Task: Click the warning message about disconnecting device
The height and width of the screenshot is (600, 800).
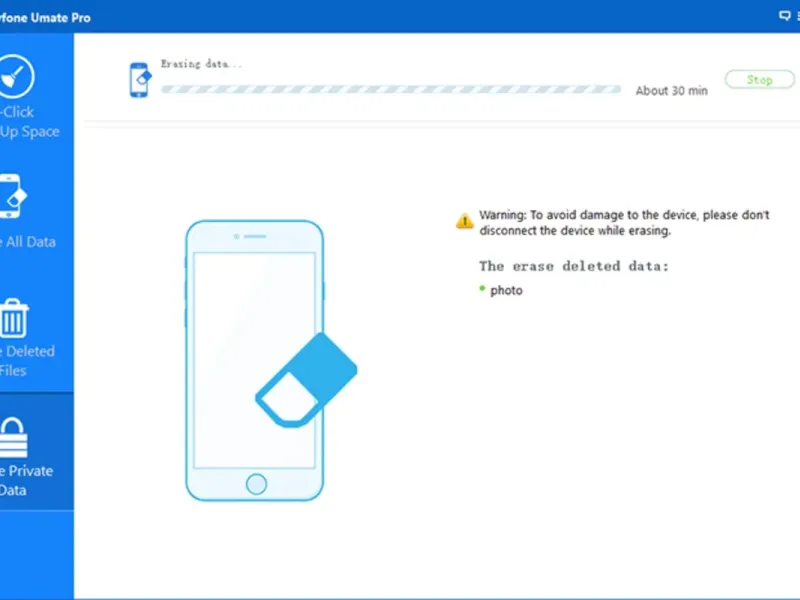Action: [624, 222]
